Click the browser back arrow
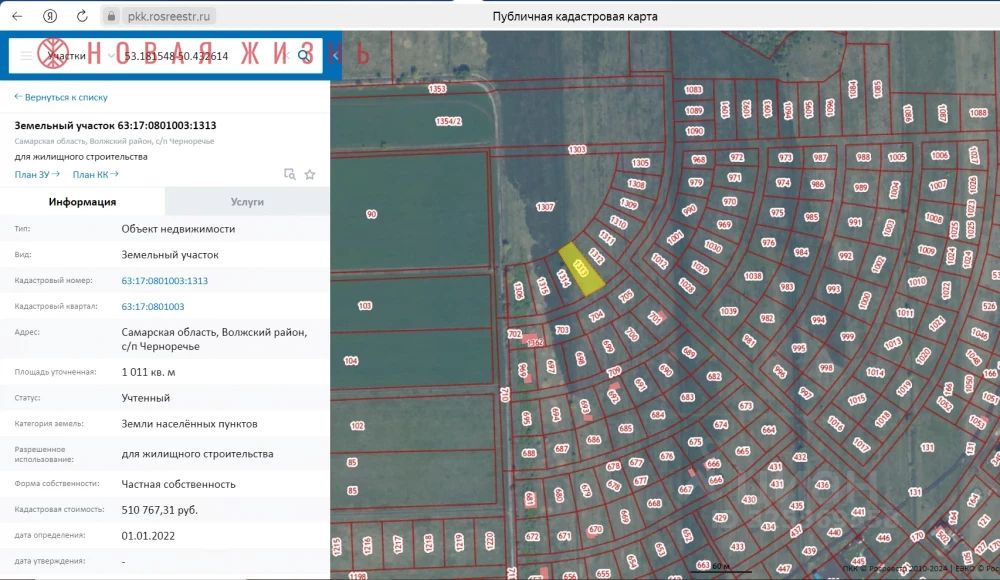This screenshot has width=1000, height=580. tap(17, 16)
